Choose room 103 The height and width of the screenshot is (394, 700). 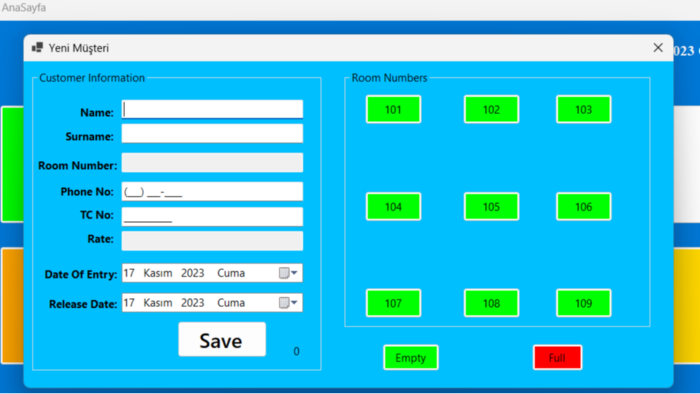pyautogui.click(x=583, y=109)
